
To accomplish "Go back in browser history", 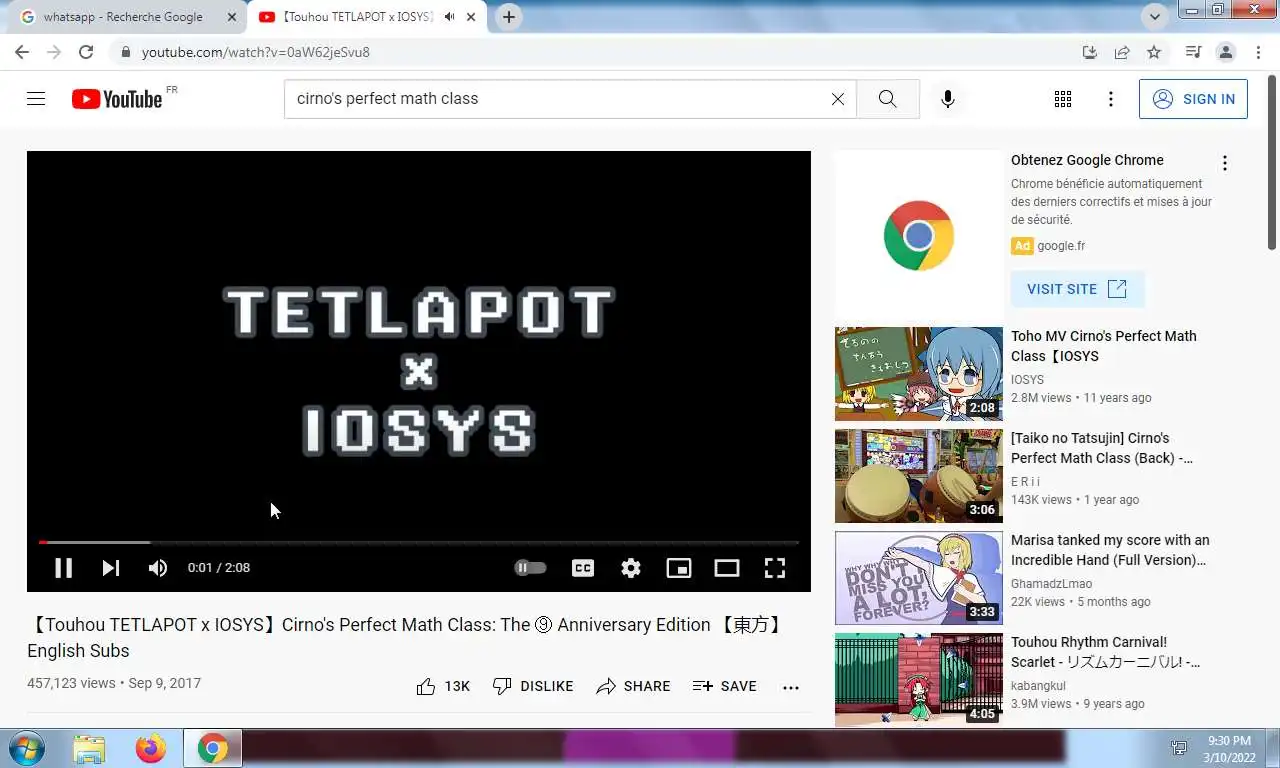I will pyautogui.click(x=22, y=52).
